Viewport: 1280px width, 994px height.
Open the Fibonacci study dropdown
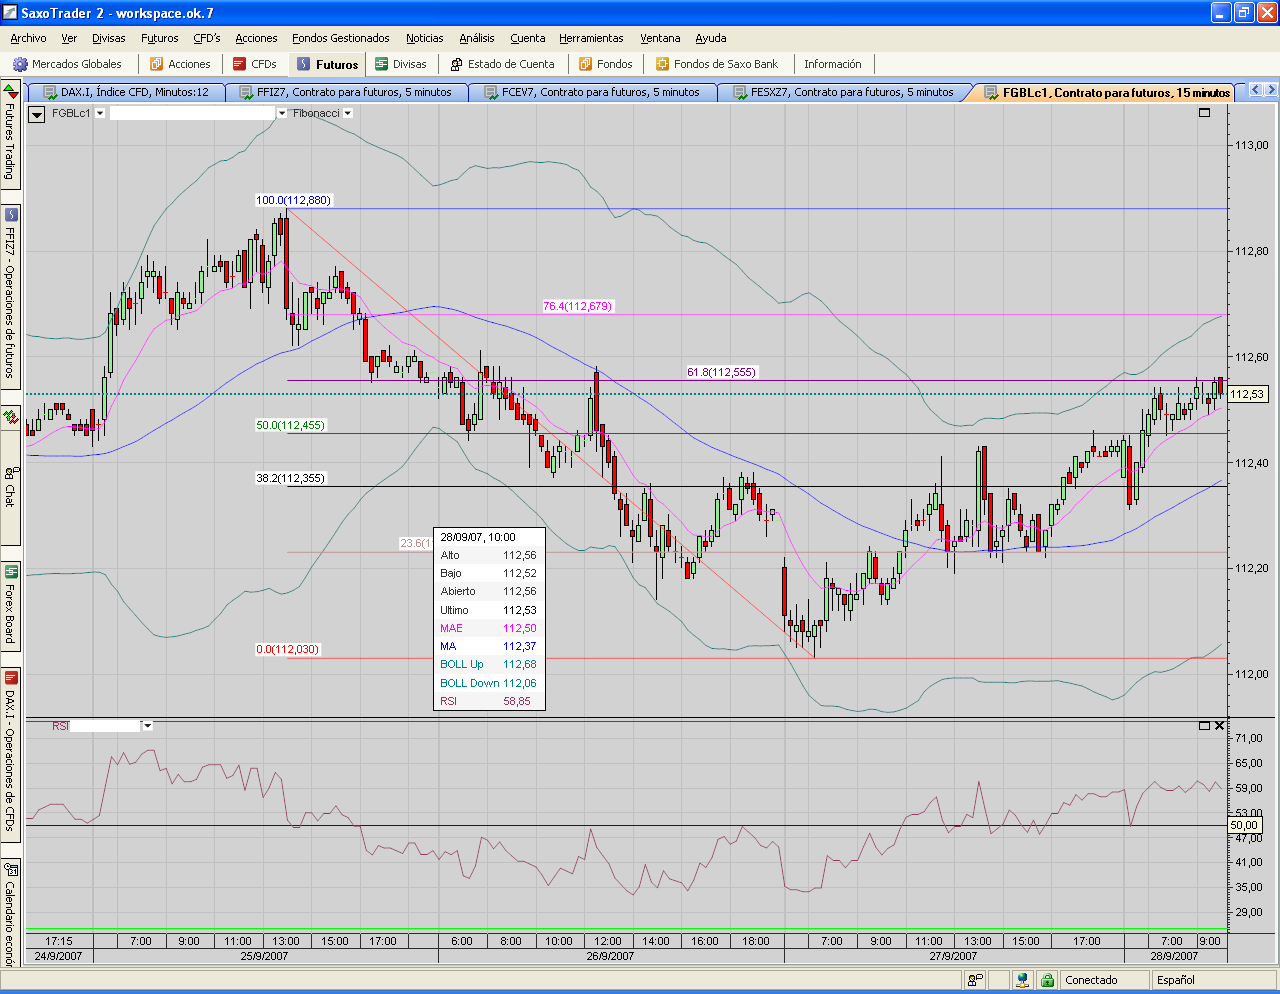348,114
